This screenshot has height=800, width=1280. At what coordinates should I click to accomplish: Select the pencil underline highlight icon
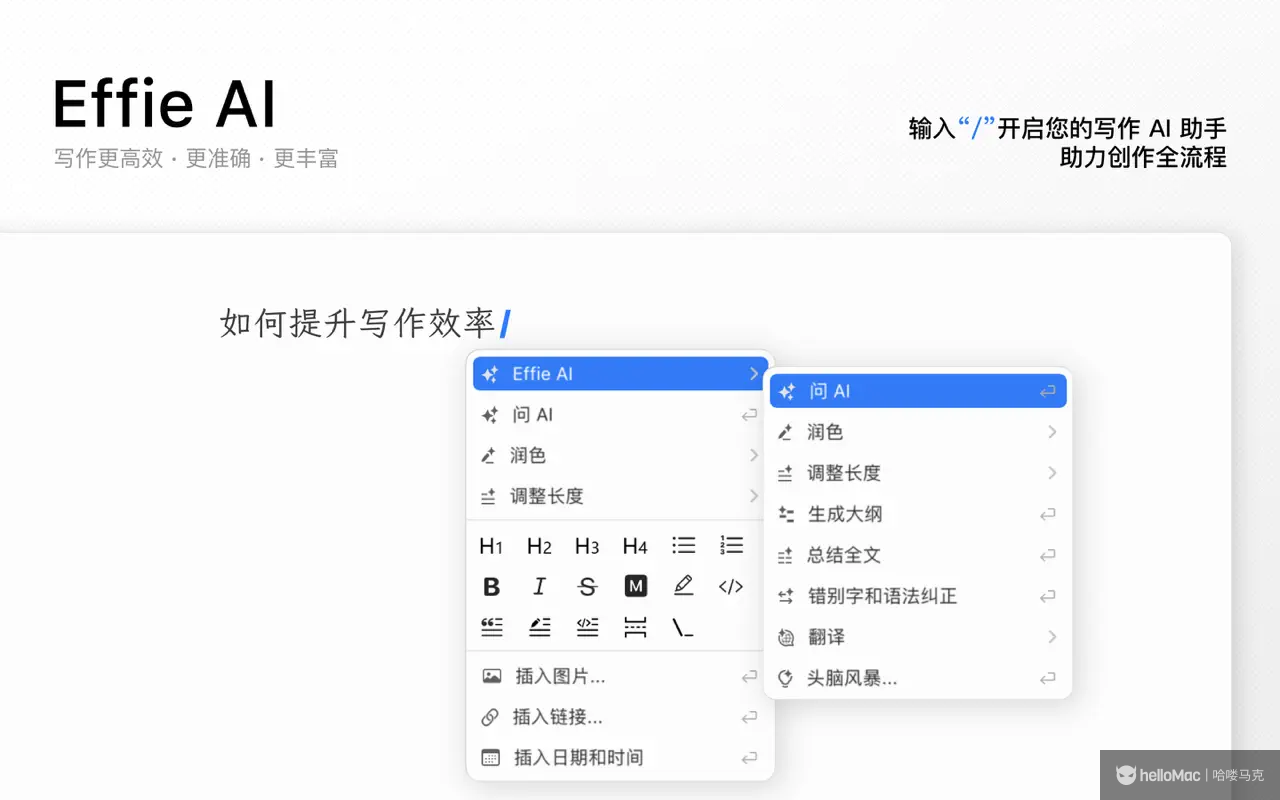pyautogui.click(x=684, y=586)
